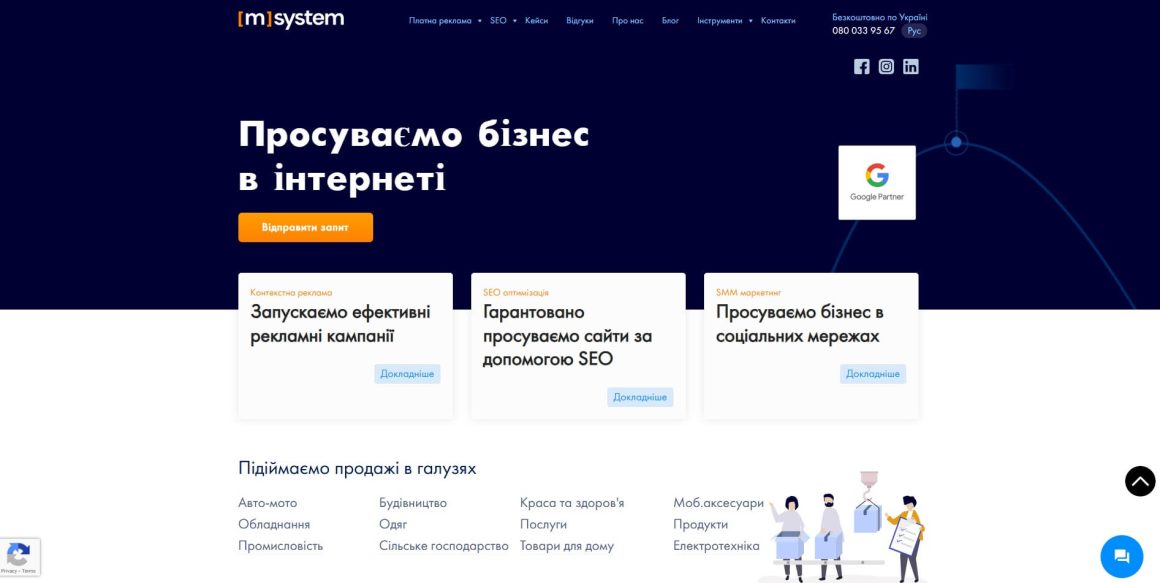Click the Google Partner badge
Image resolution: width=1160 pixels, height=583 pixels.
(x=876, y=181)
